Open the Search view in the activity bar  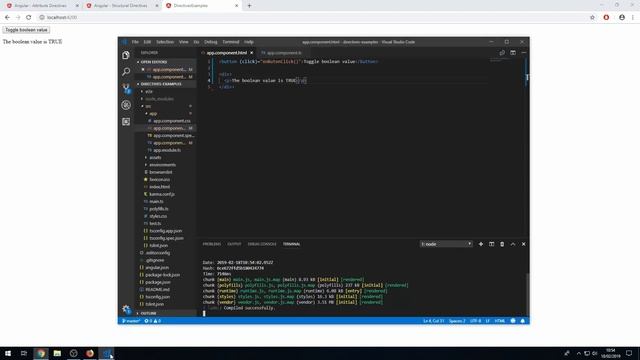pyautogui.click(x=126, y=72)
